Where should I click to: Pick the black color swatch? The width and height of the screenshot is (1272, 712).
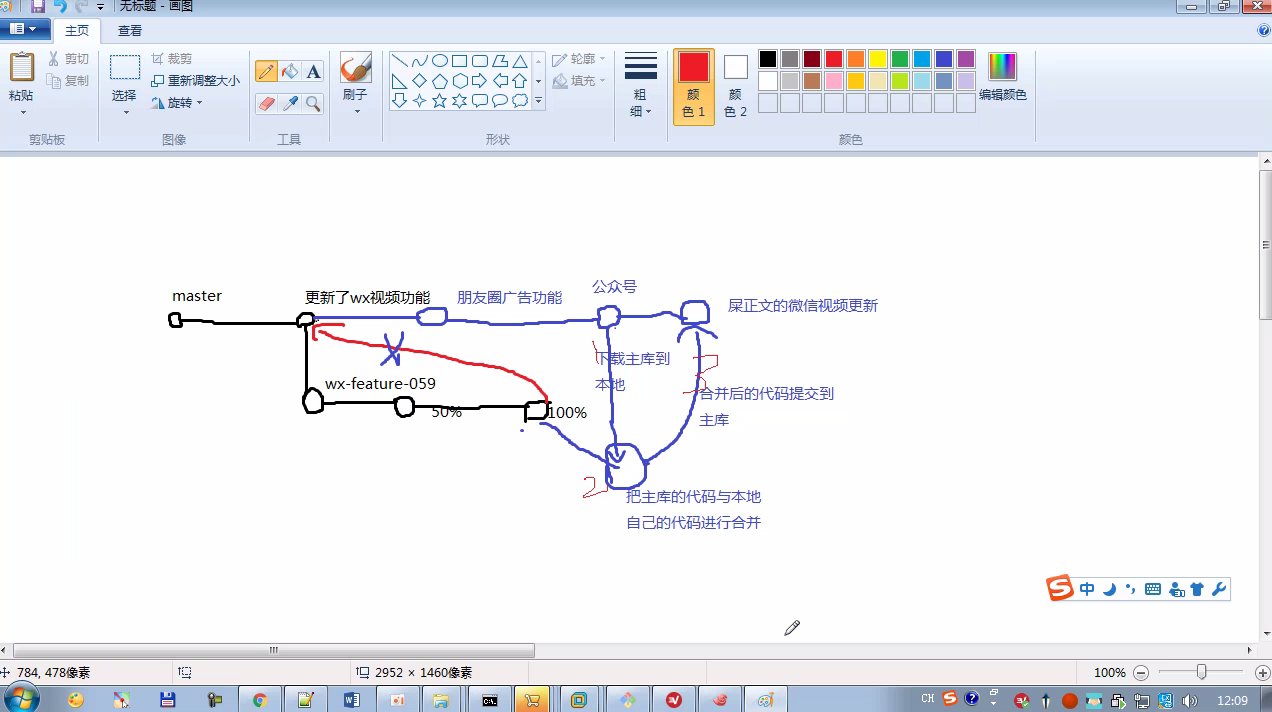(768, 59)
